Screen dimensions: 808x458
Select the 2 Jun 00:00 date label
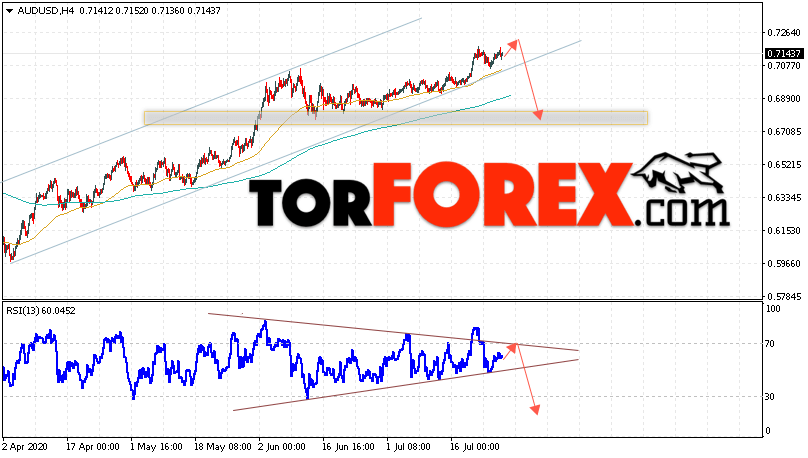[x=282, y=447]
